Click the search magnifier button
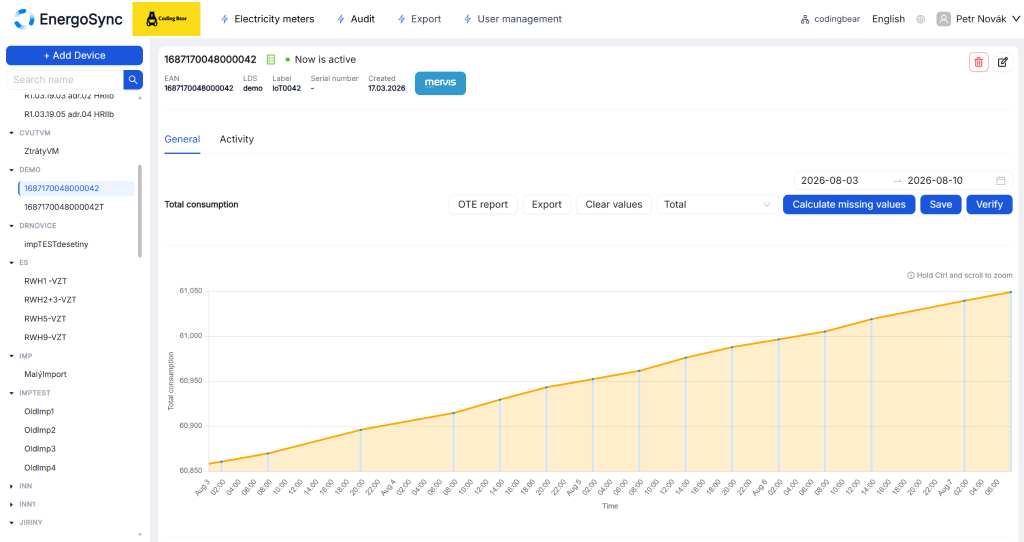 pos(133,80)
